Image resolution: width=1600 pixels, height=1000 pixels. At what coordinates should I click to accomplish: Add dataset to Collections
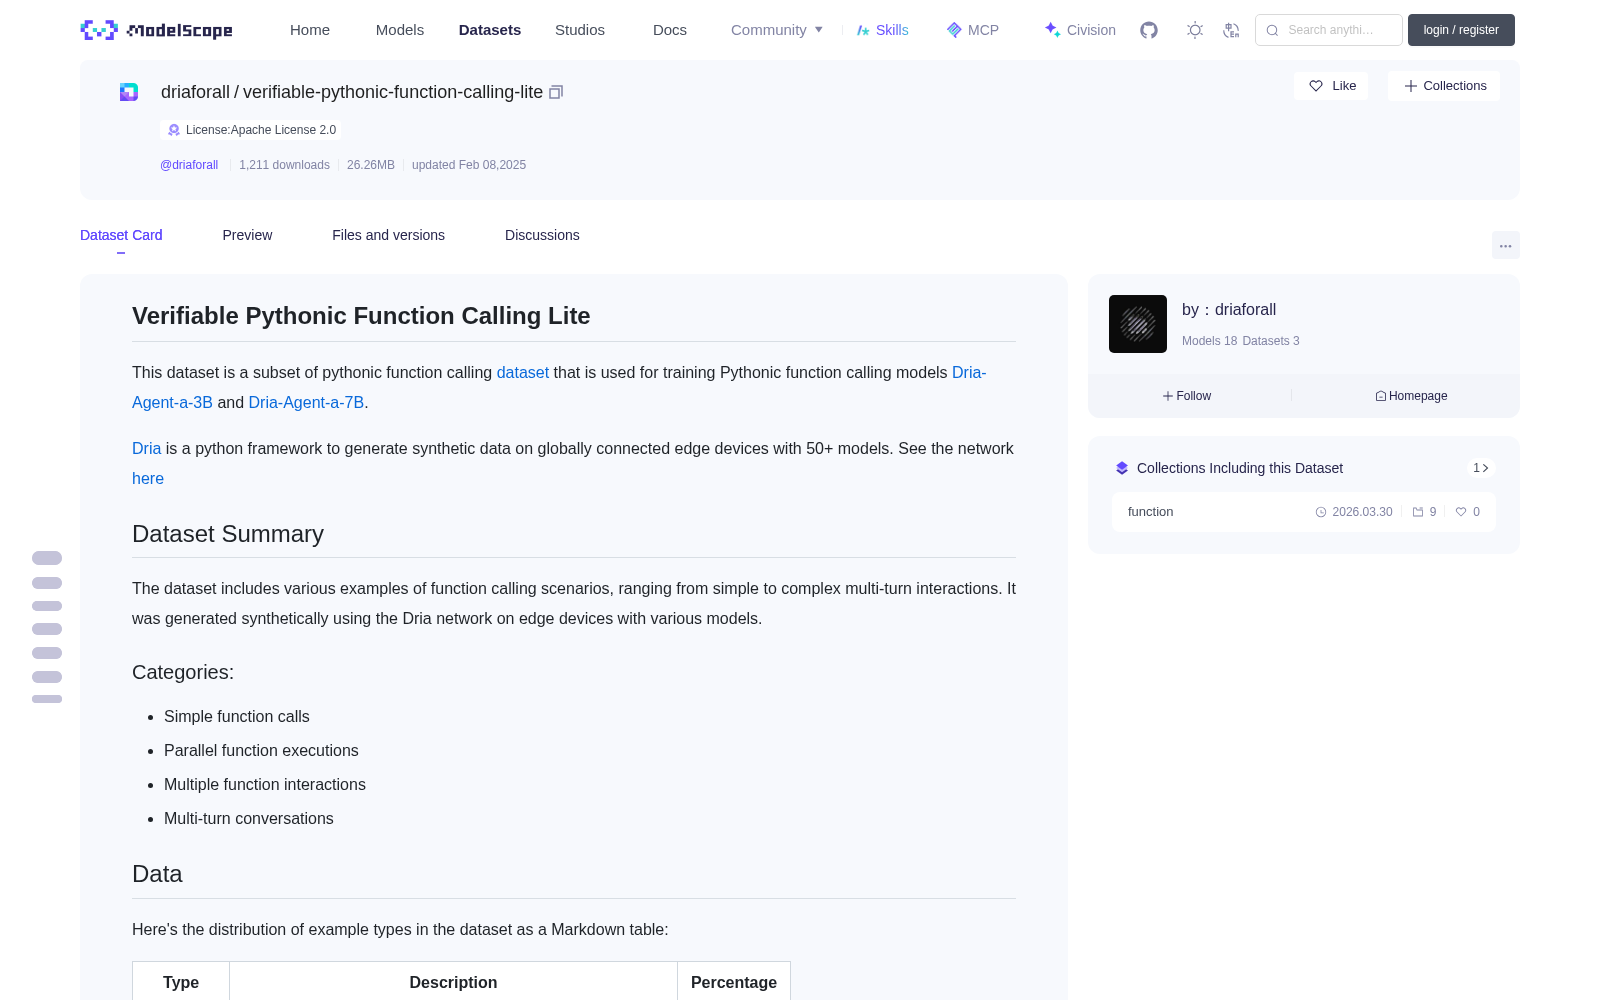click(x=1444, y=86)
